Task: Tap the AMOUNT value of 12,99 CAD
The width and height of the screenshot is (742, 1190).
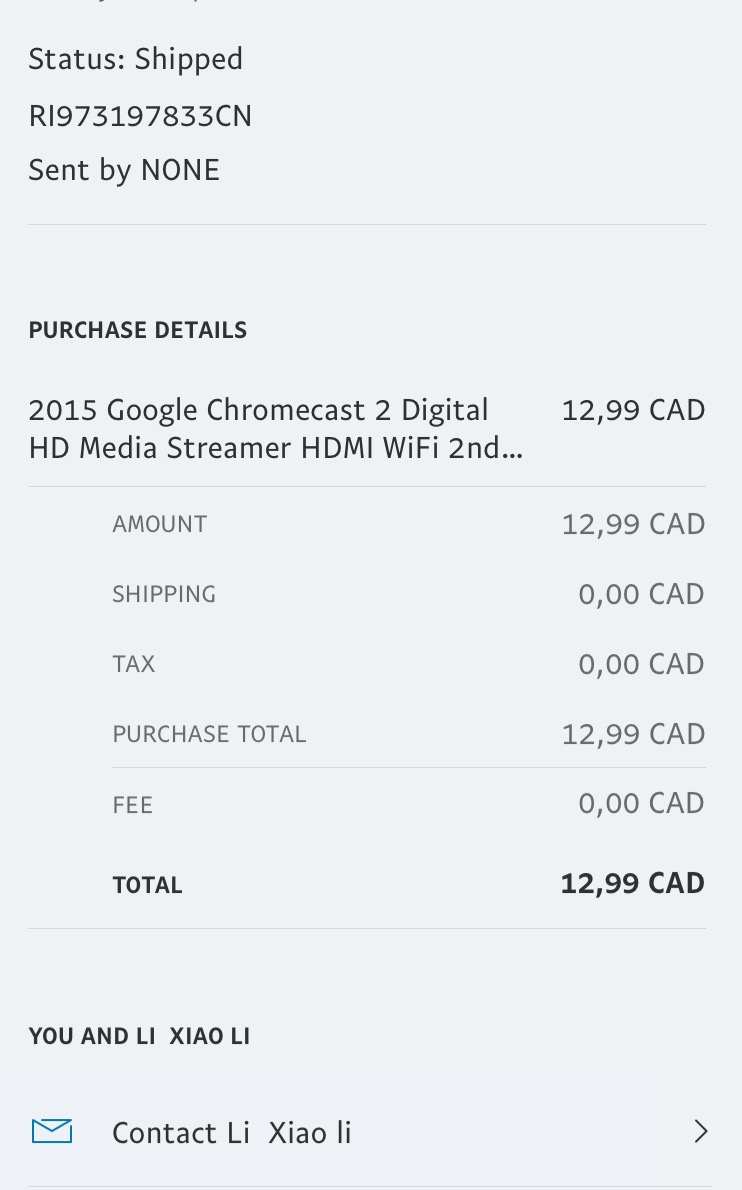Action: coord(633,525)
